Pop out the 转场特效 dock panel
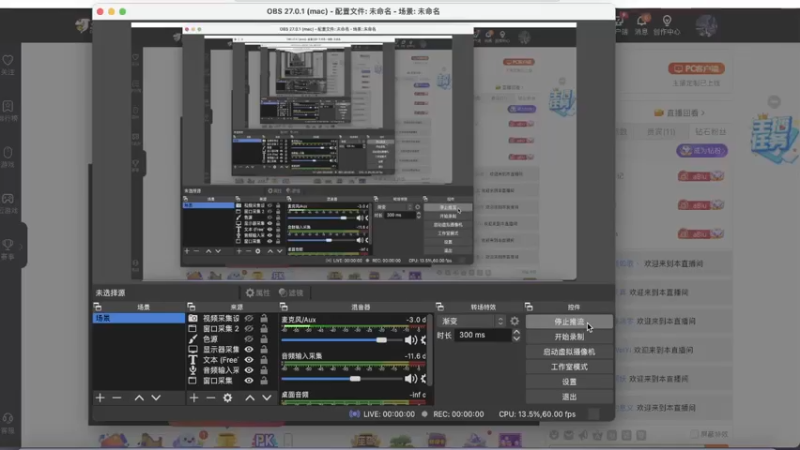 (439, 307)
